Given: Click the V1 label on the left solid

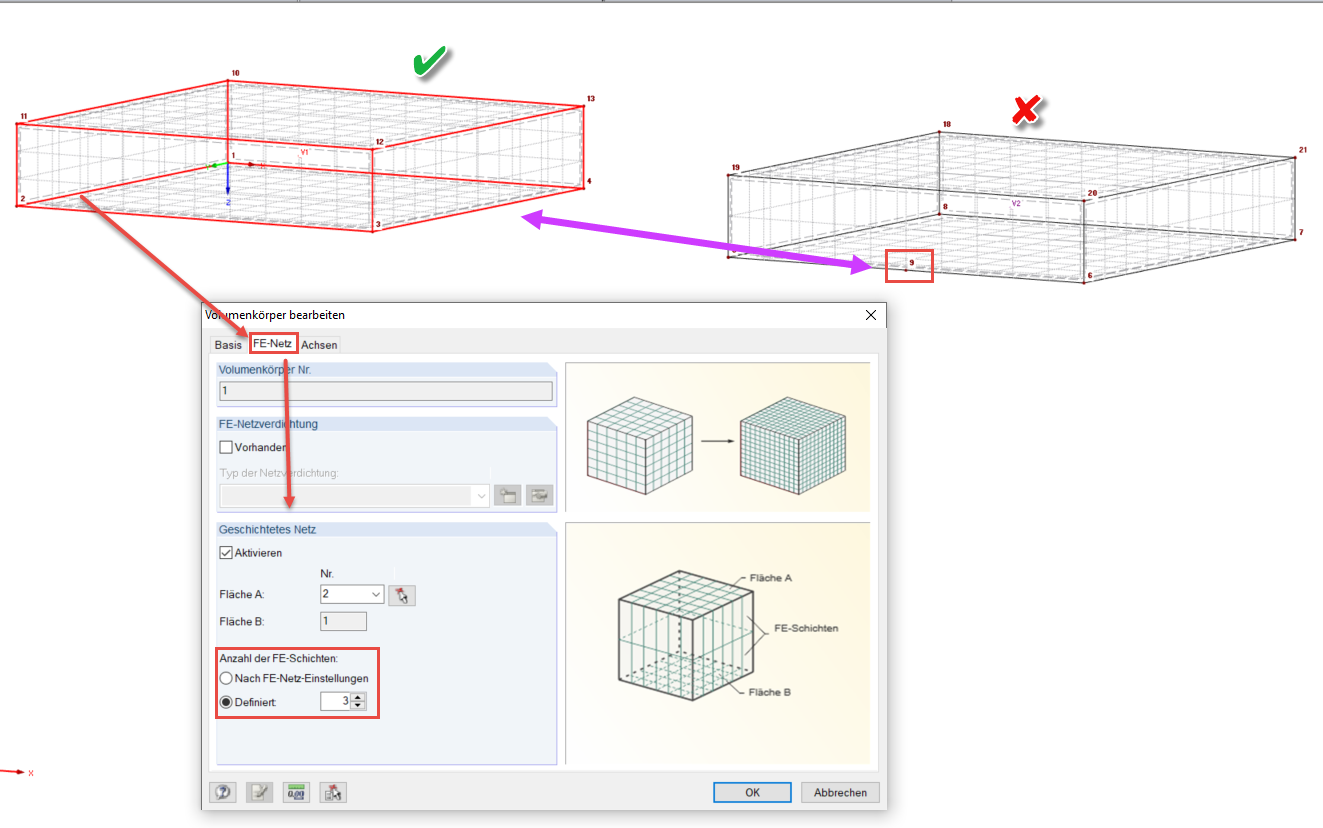Looking at the screenshot, I should coord(304,152).
